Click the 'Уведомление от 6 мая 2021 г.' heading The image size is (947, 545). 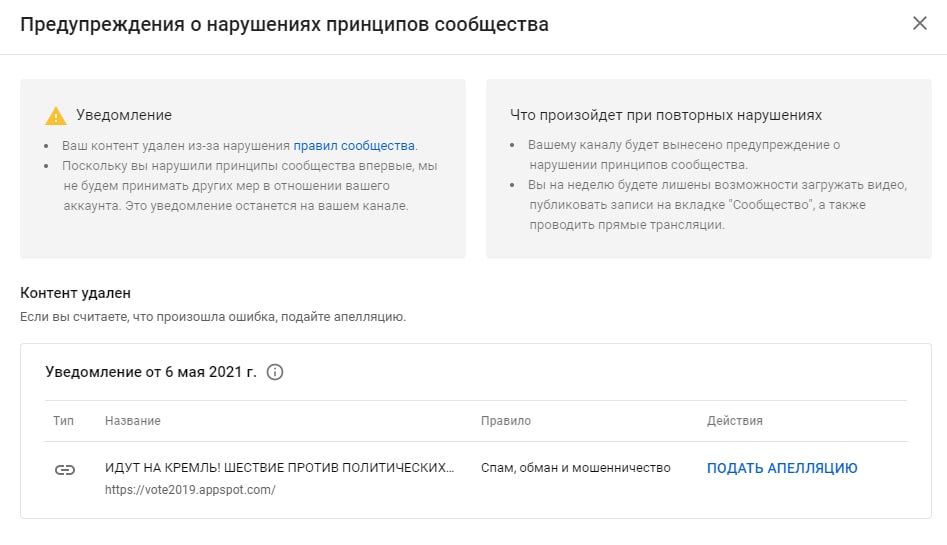[x=151, y=372]
